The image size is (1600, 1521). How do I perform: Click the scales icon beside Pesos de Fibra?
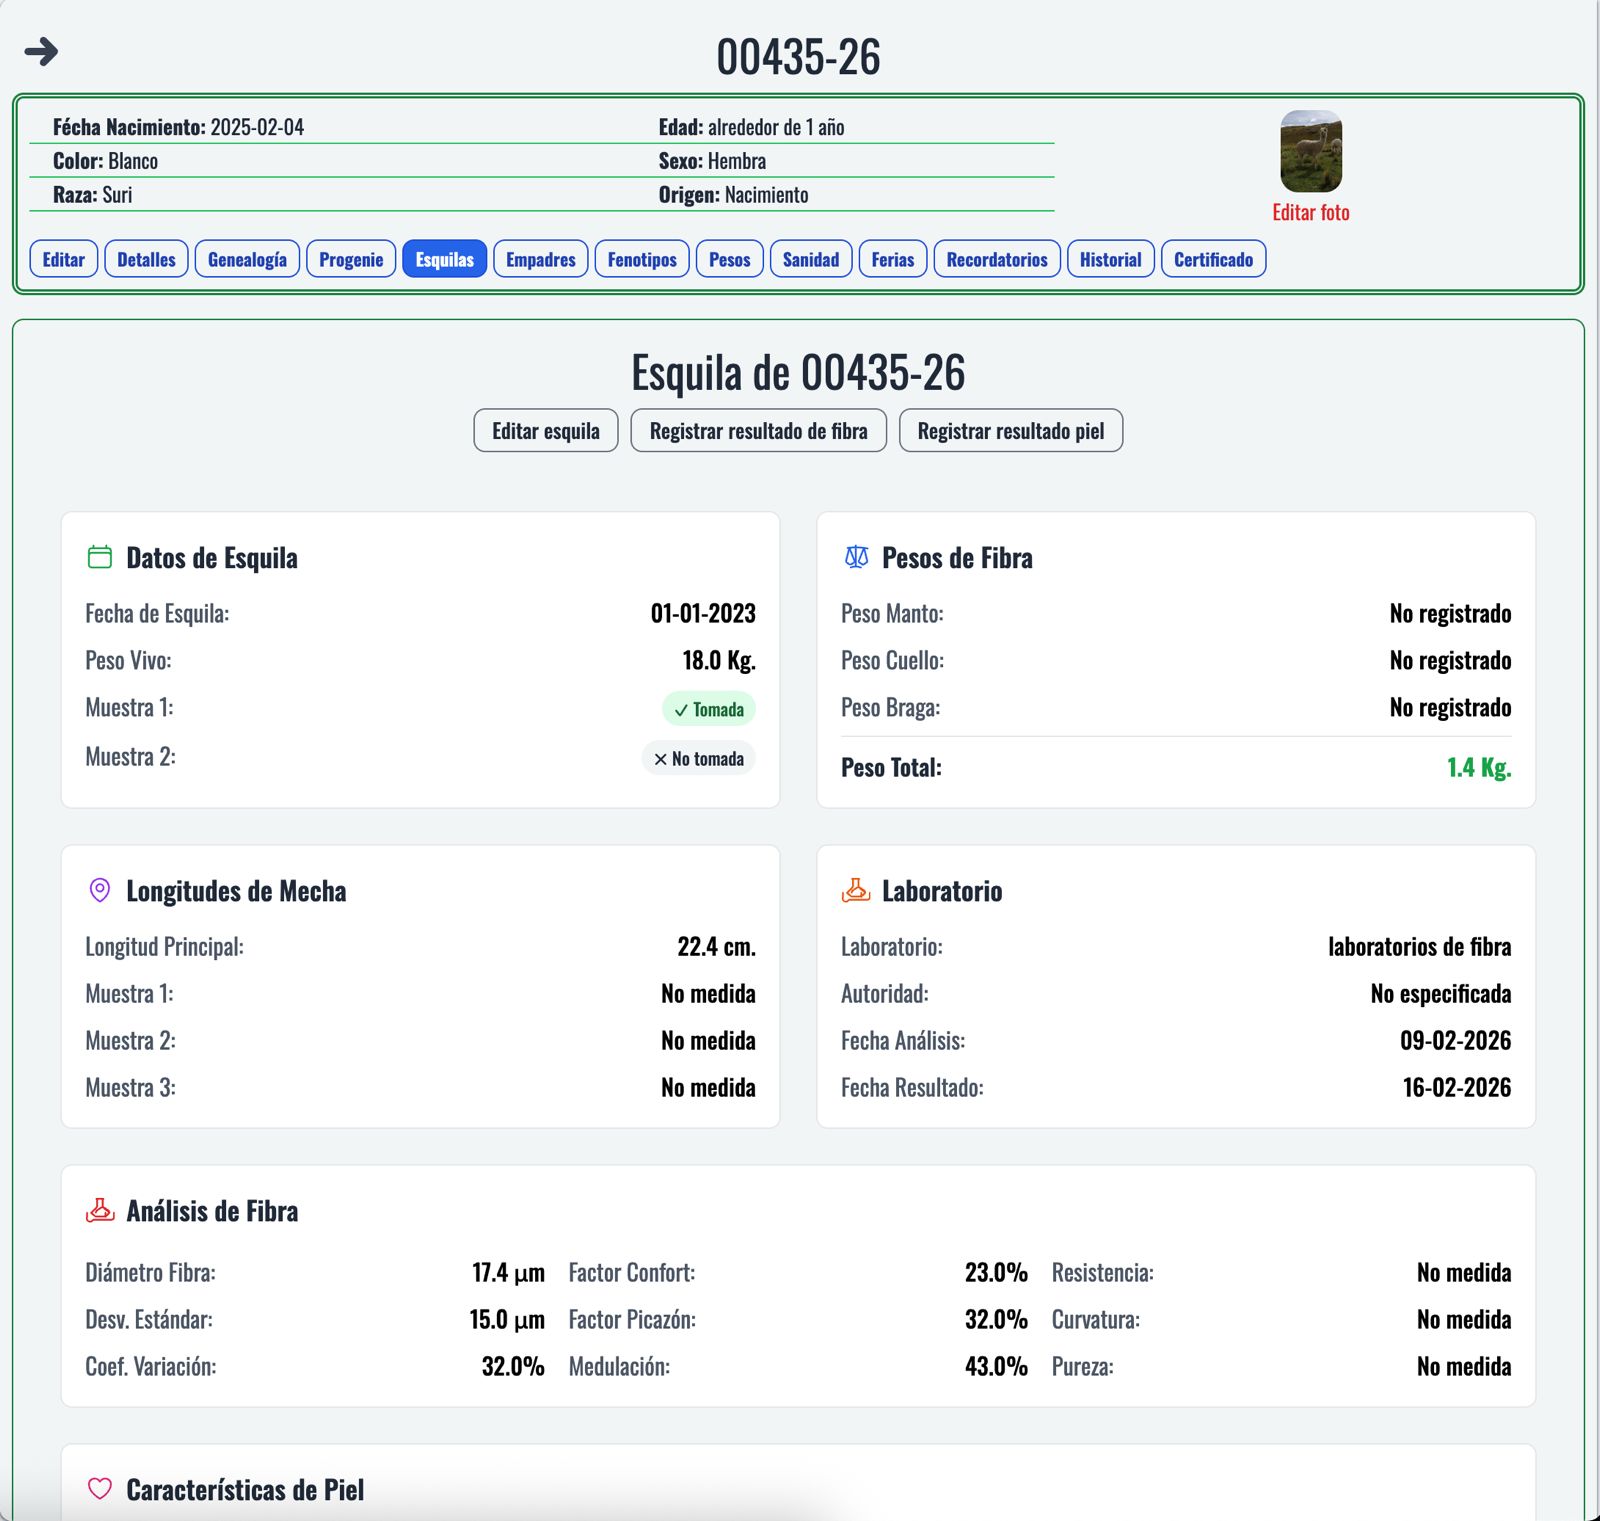coord(856,557)
